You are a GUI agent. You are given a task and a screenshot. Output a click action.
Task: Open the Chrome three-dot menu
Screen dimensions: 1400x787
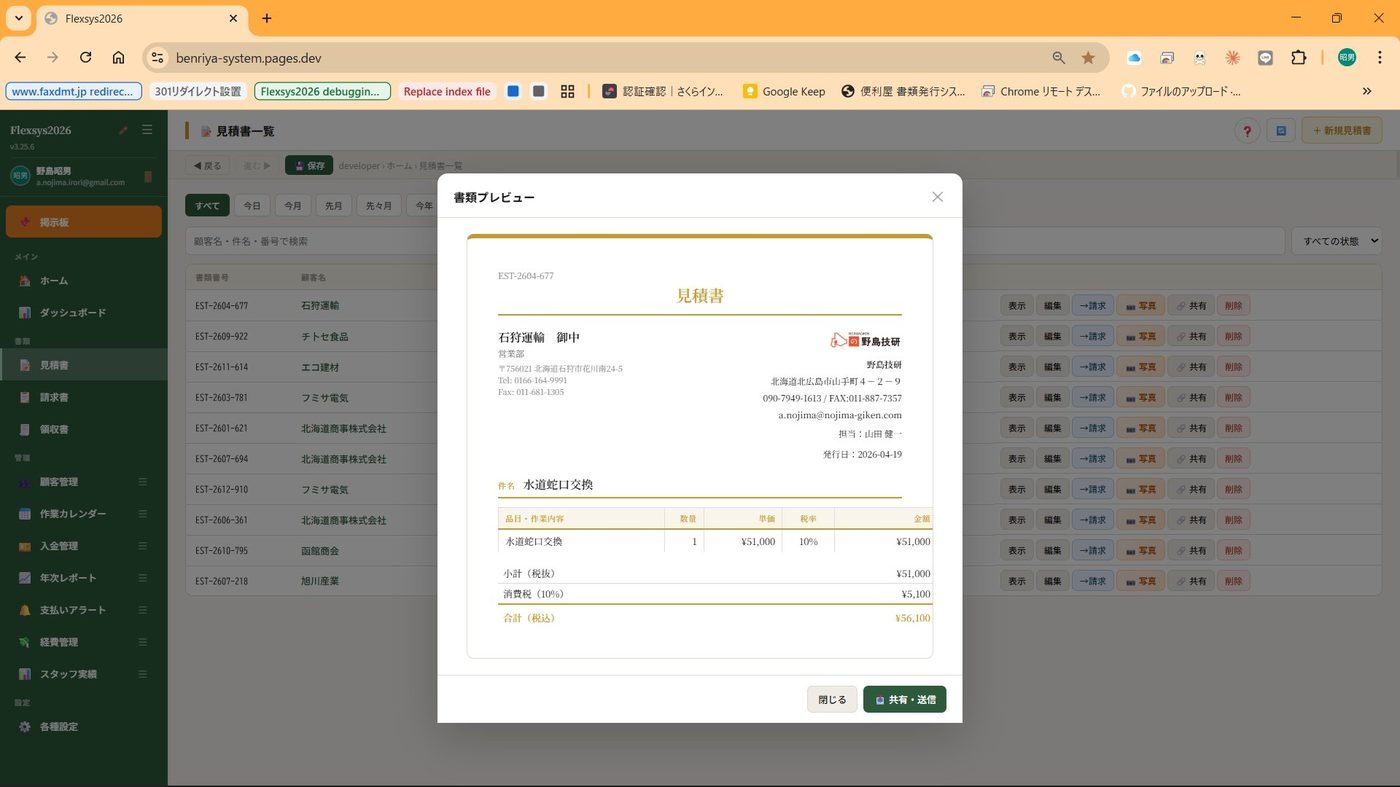coord(1380,58)
